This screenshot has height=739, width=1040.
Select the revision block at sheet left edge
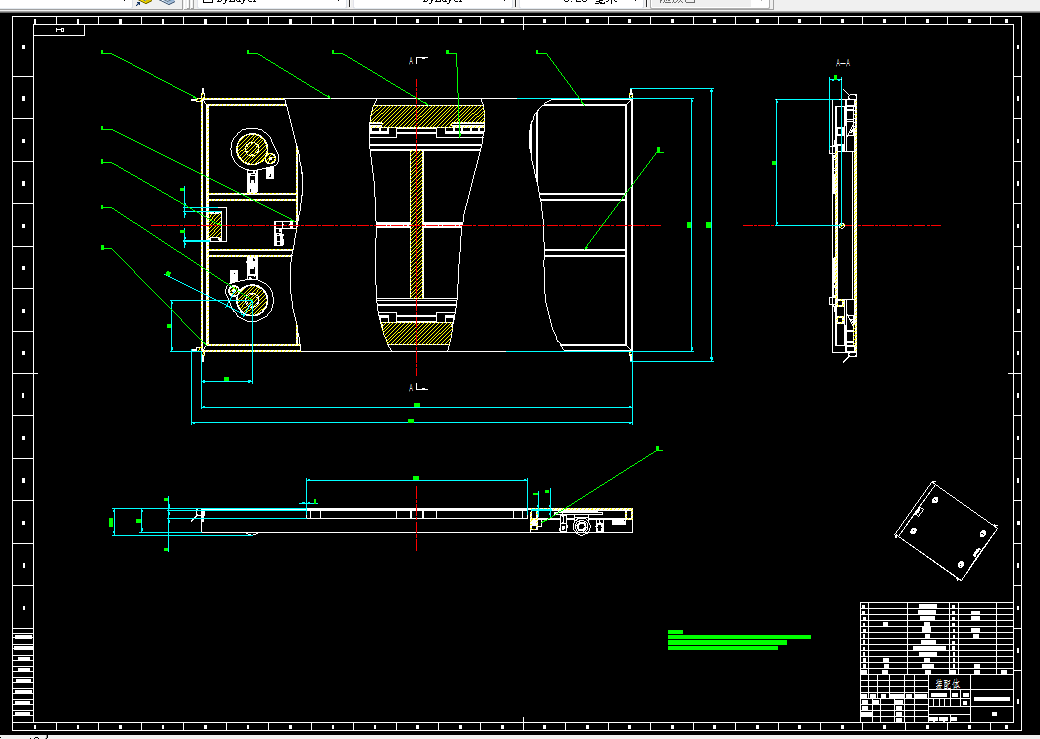pos(23,674)
